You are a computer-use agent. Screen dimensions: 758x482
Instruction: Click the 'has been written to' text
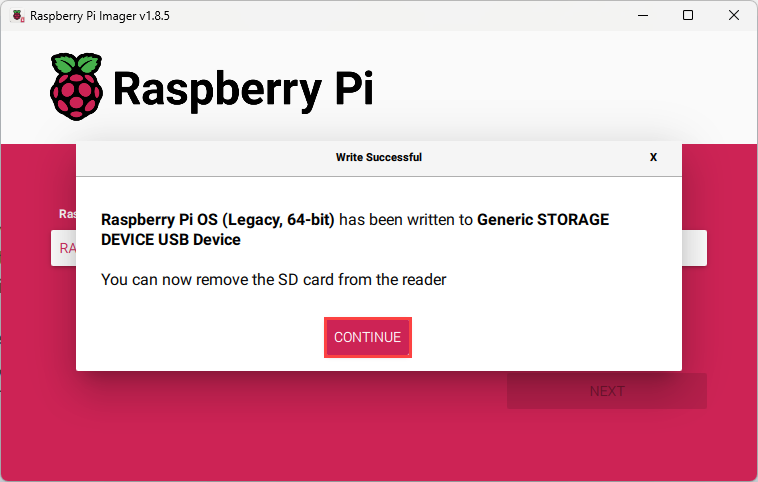[x=406, y=220]
